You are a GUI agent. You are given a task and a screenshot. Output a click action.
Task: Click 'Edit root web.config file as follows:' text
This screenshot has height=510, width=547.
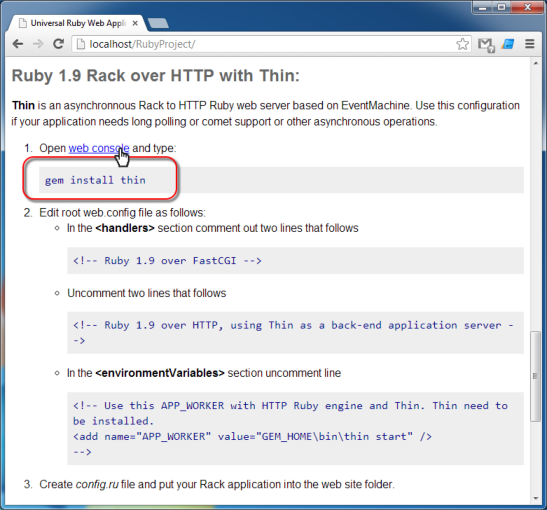point(122,213)
